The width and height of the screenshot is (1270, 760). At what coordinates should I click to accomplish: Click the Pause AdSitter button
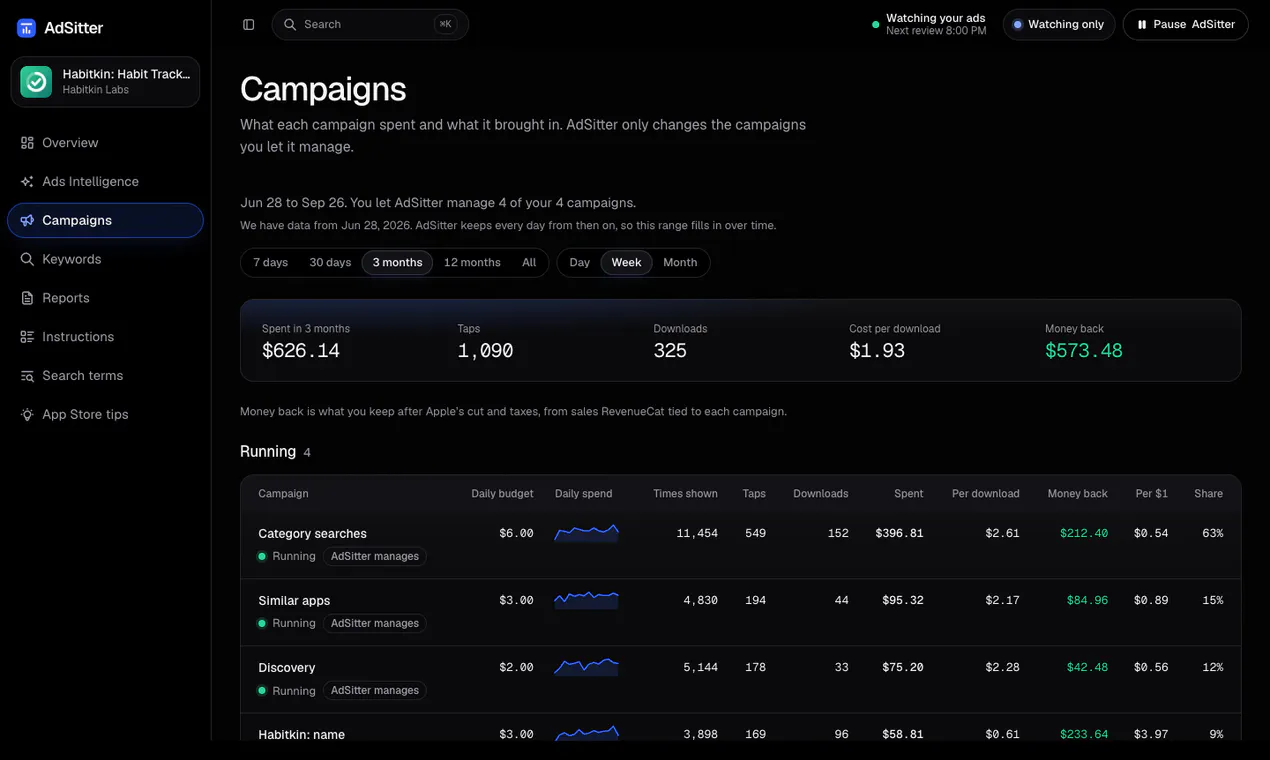coord(1186,24)
